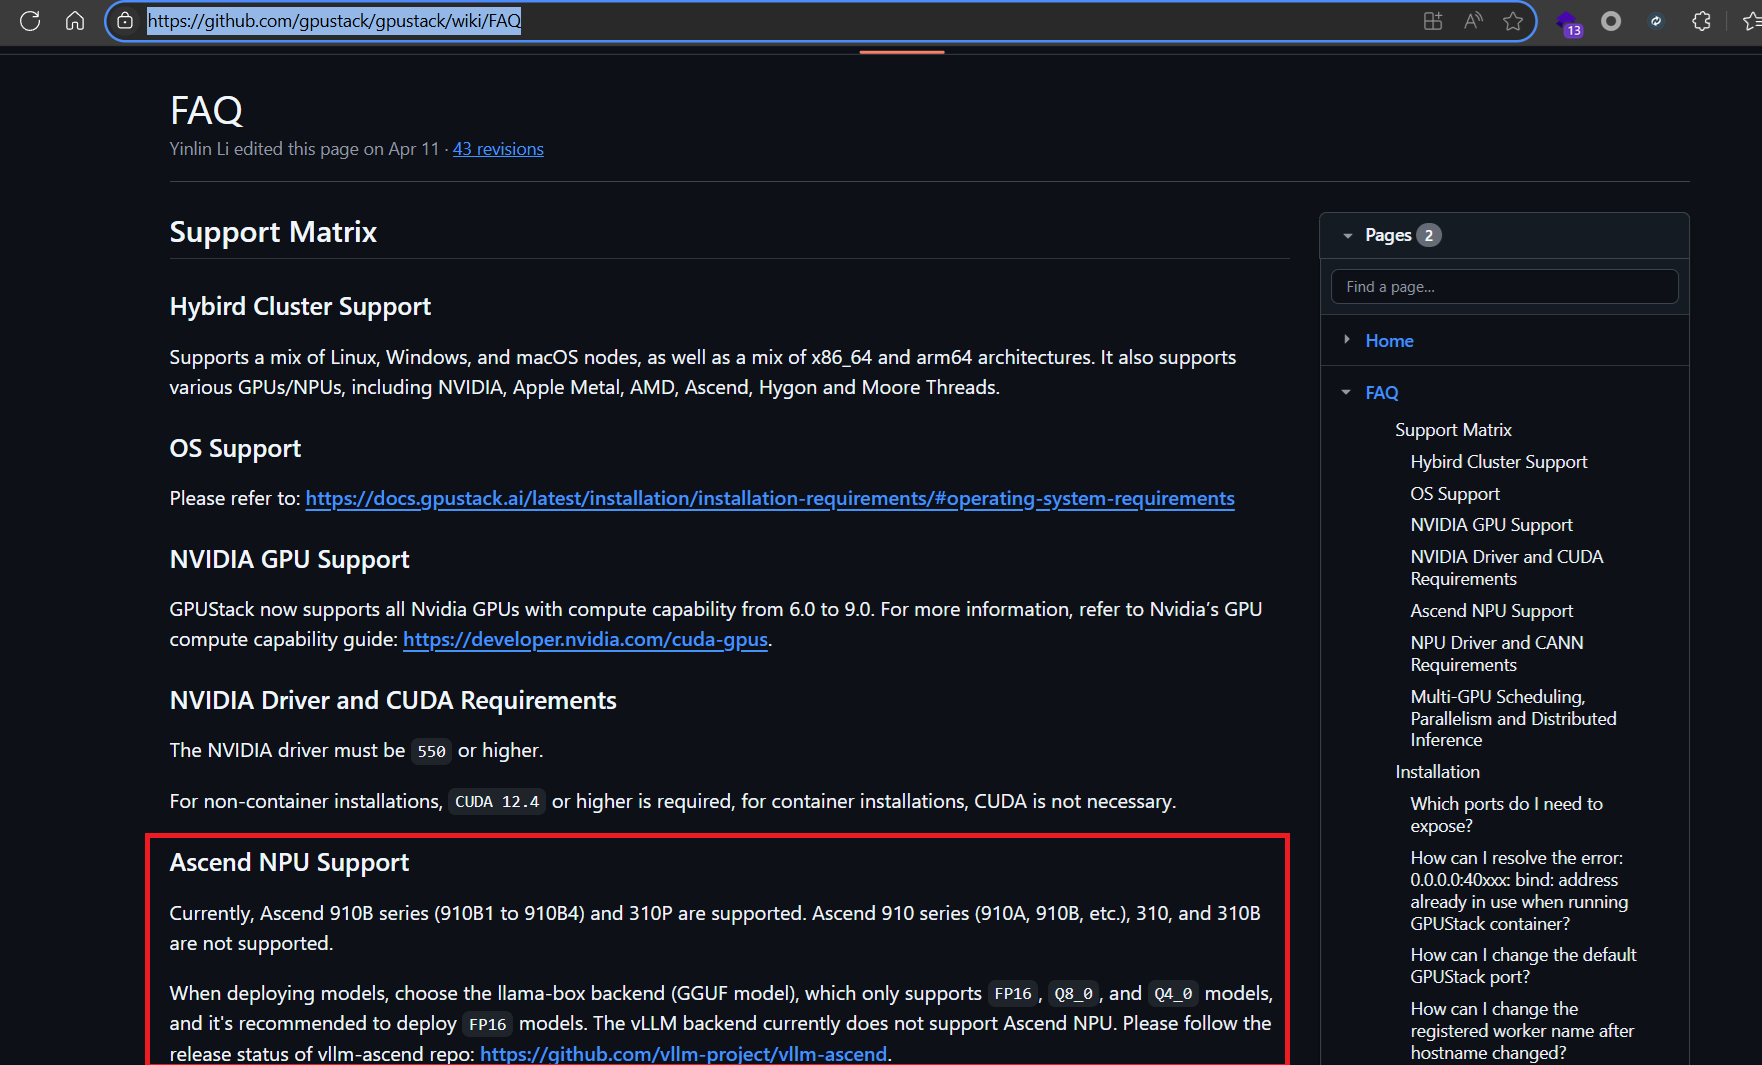This screenshot has width=1762, height=1065.
Task: Click the 550 driver version code
Action: (x=432, y=751)
